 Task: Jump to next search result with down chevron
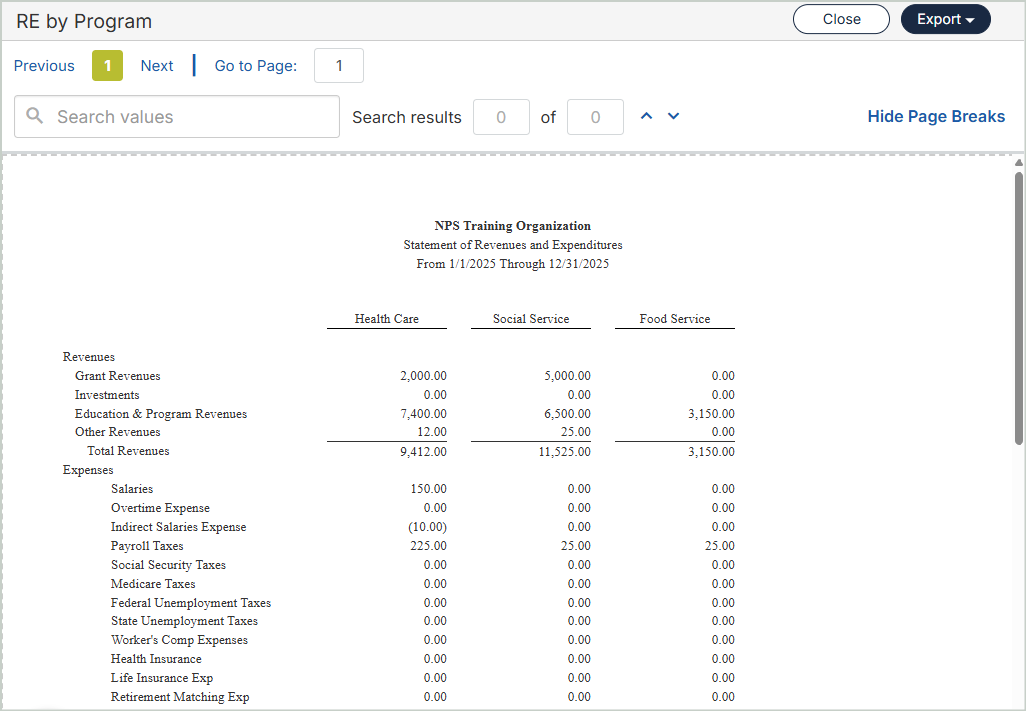coord(673,117)
